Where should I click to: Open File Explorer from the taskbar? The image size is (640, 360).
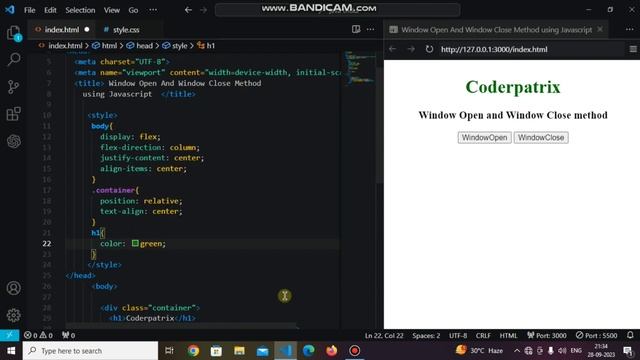point(239,351)
